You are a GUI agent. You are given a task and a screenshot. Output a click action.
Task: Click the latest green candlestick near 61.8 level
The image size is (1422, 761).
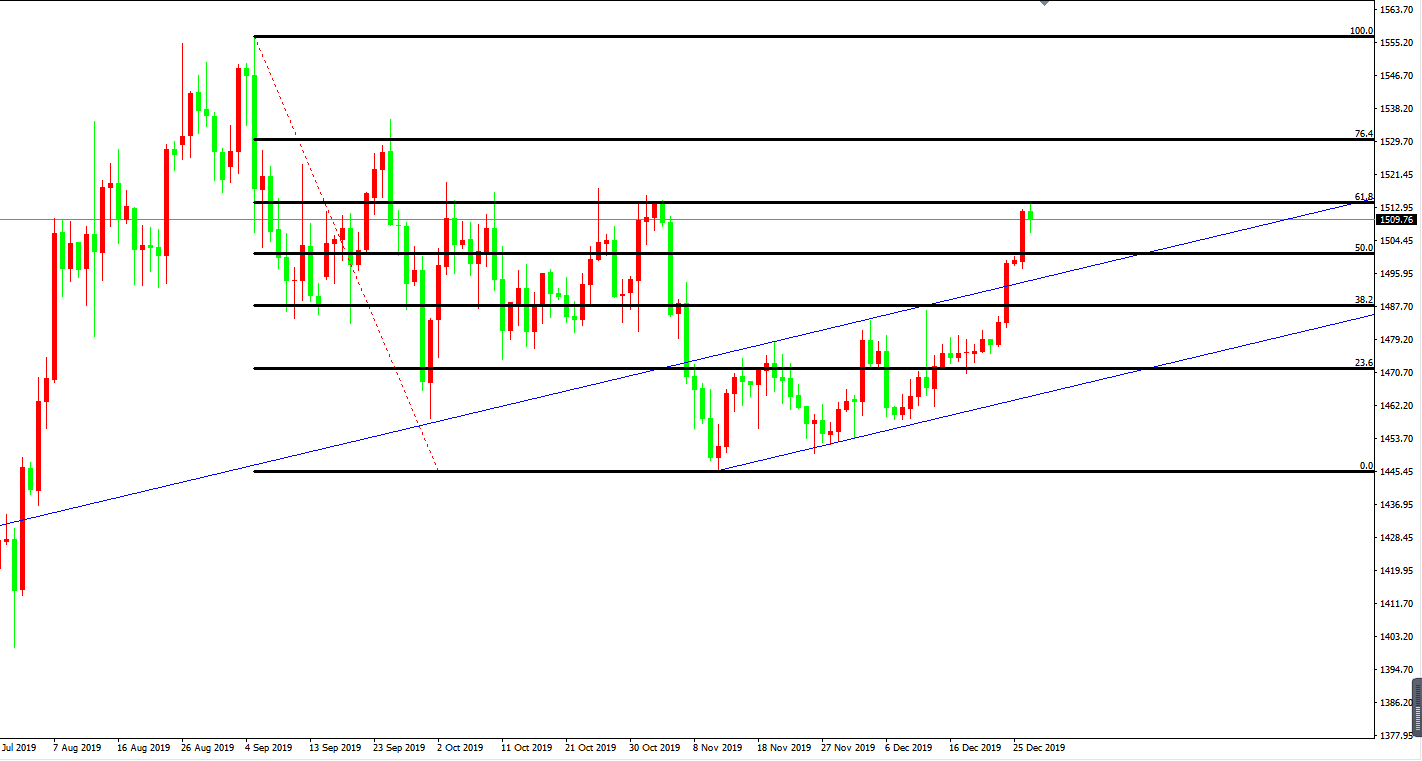click(x=1030, y=217)
